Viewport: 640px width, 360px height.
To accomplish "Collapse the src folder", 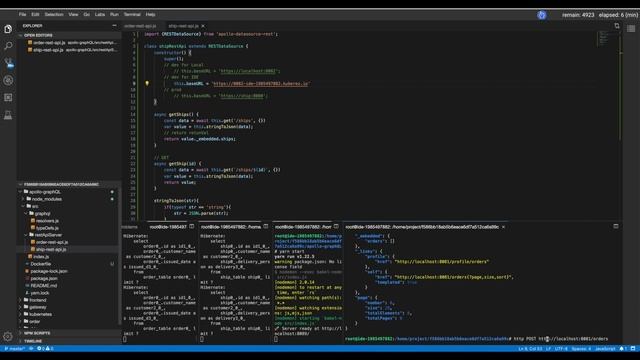I will point(35,206).
